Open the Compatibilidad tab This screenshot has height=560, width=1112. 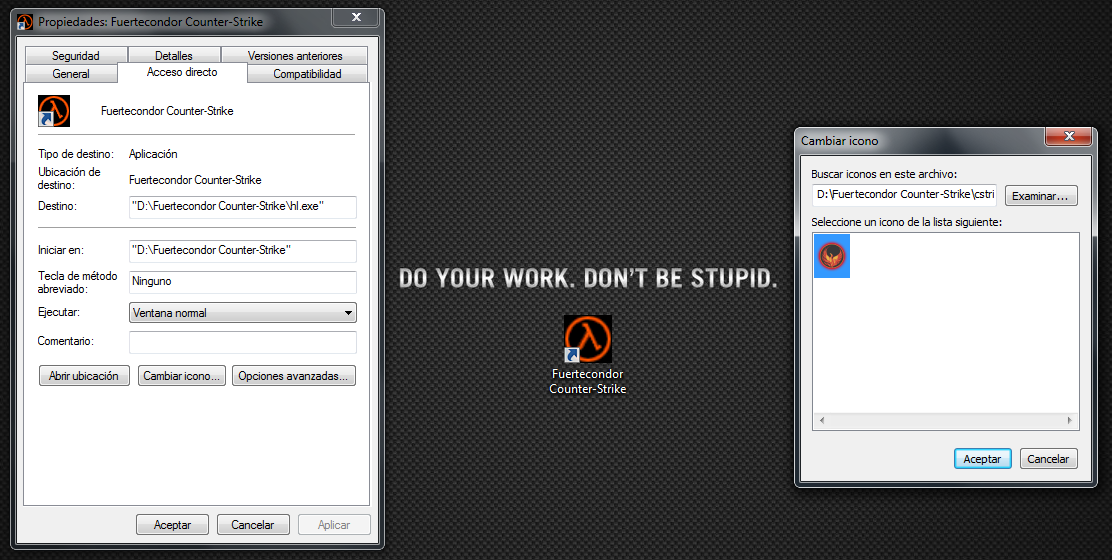pyautogui.click(x=307, y=74)
